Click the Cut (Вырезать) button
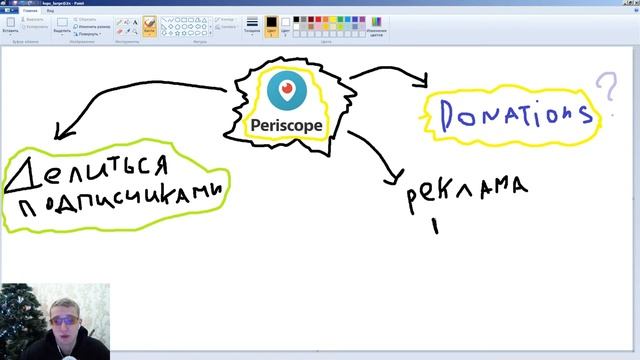The width and height of the screenshot is (640, 360). click(33, 19)
